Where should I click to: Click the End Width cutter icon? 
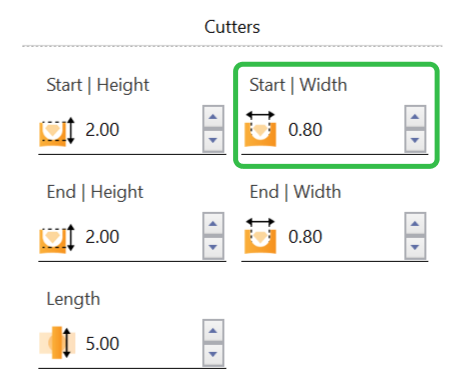[260, 236]
